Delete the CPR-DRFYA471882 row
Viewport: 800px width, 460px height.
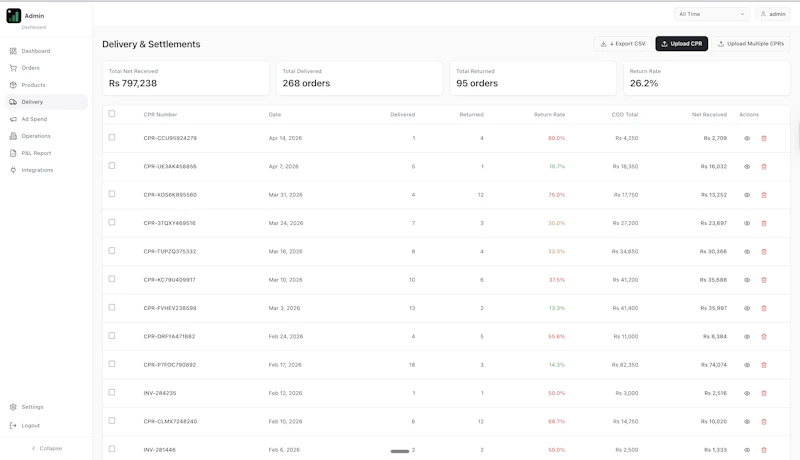point(764,337)
